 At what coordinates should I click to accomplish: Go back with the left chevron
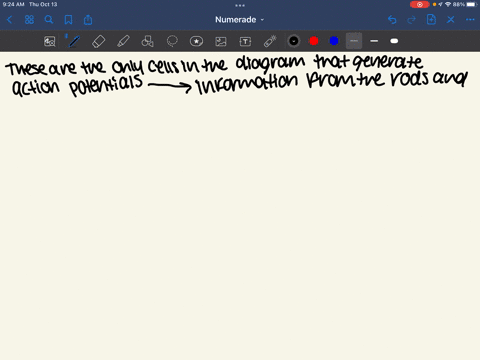click(9, 20)
